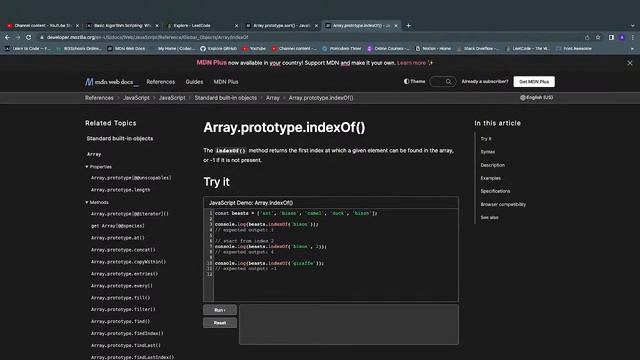Share this page icon in address bar
640x360 pixels.
click(587, 37)
